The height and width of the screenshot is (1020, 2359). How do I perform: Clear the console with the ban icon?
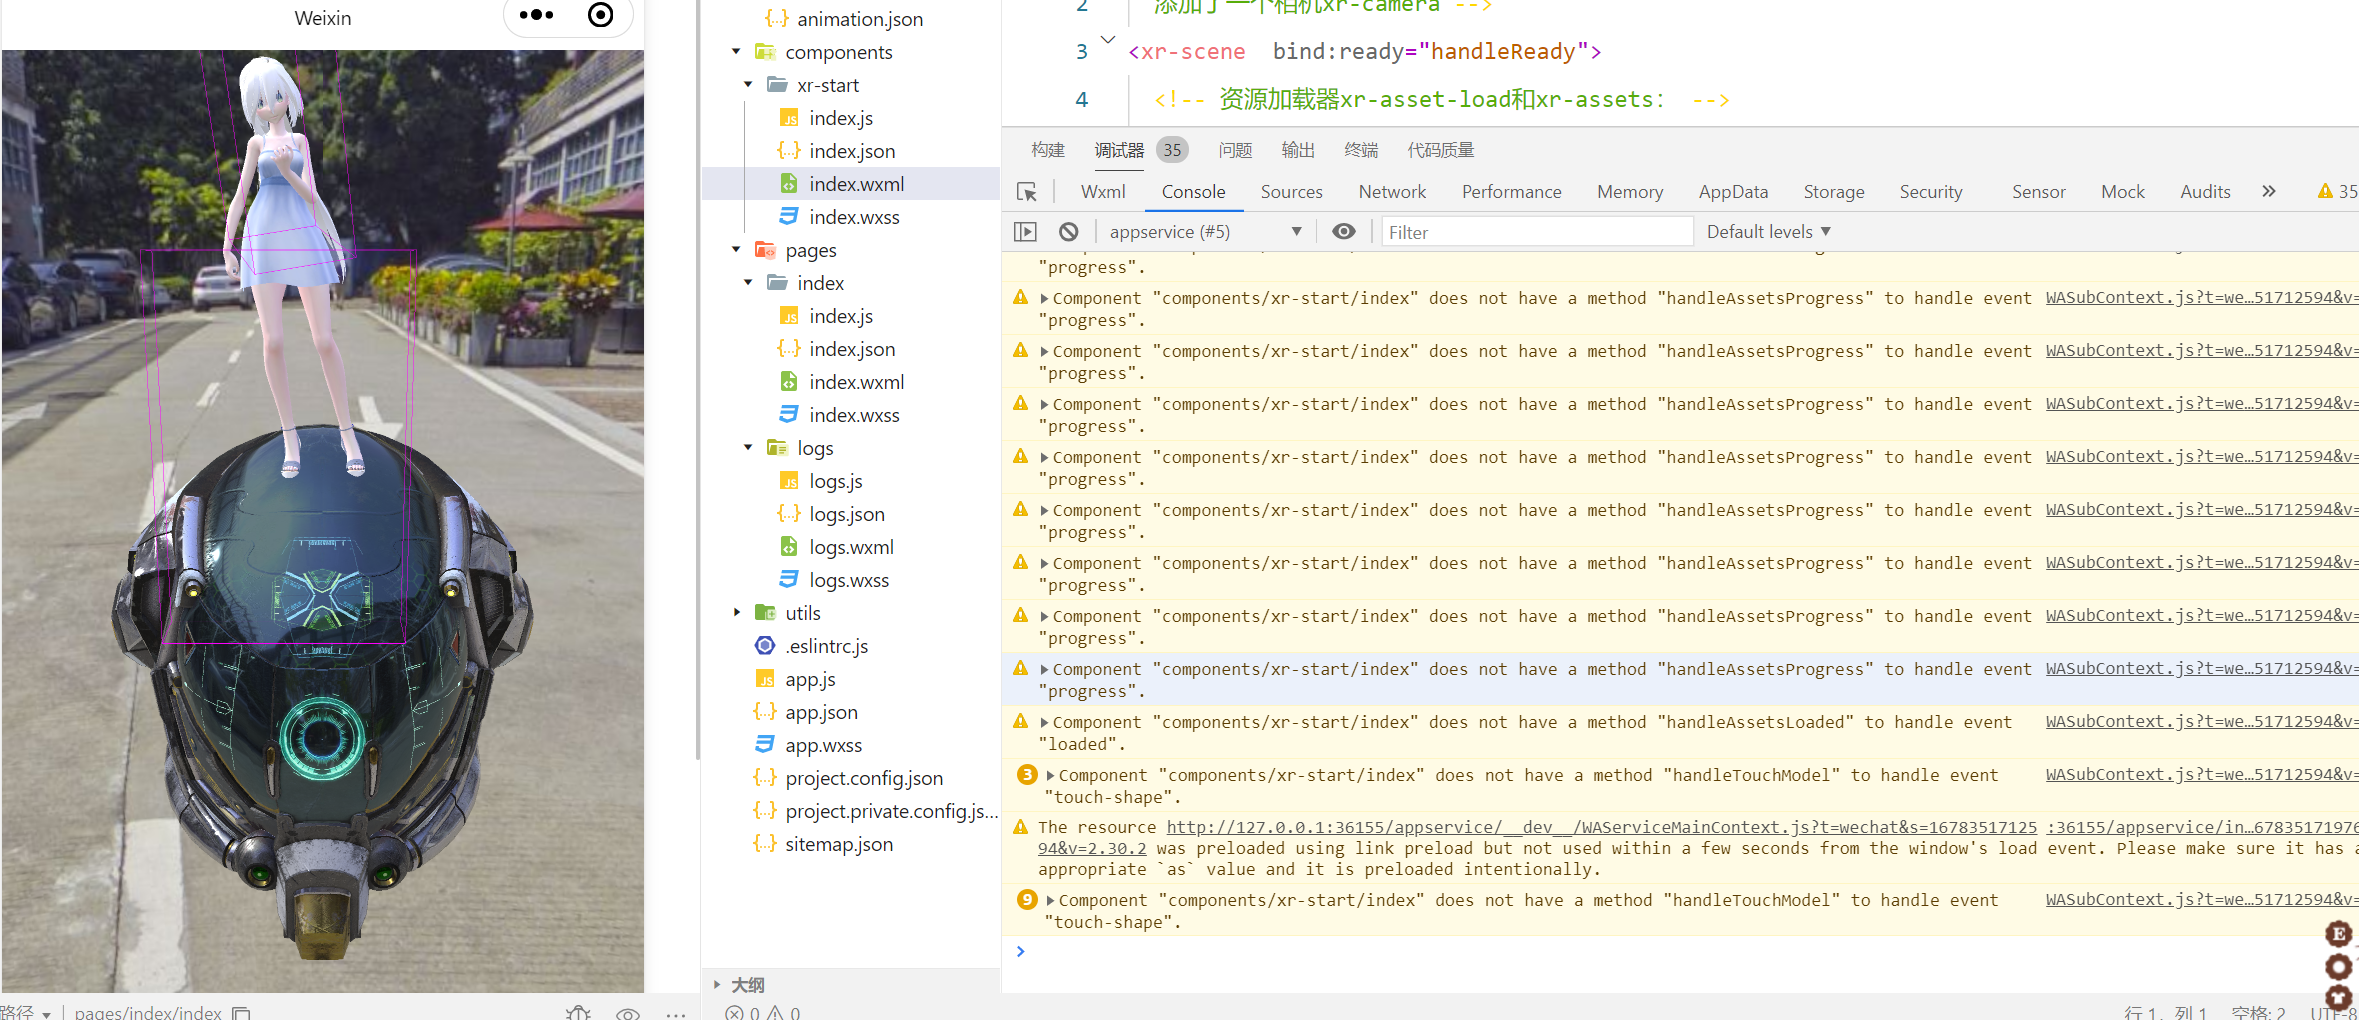click(1069, 232)
